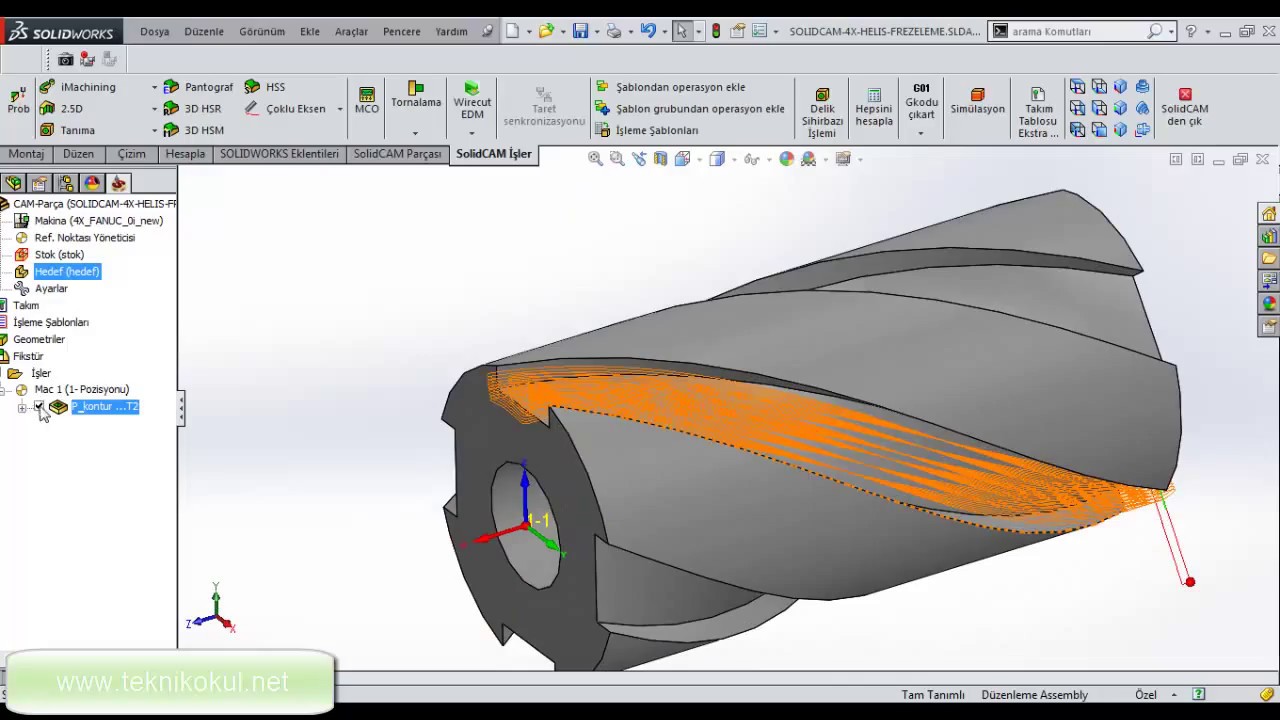The width and height of the screenshot is (1280, 720).
Task: Select the Geometriler tree item
Action: 39,340
